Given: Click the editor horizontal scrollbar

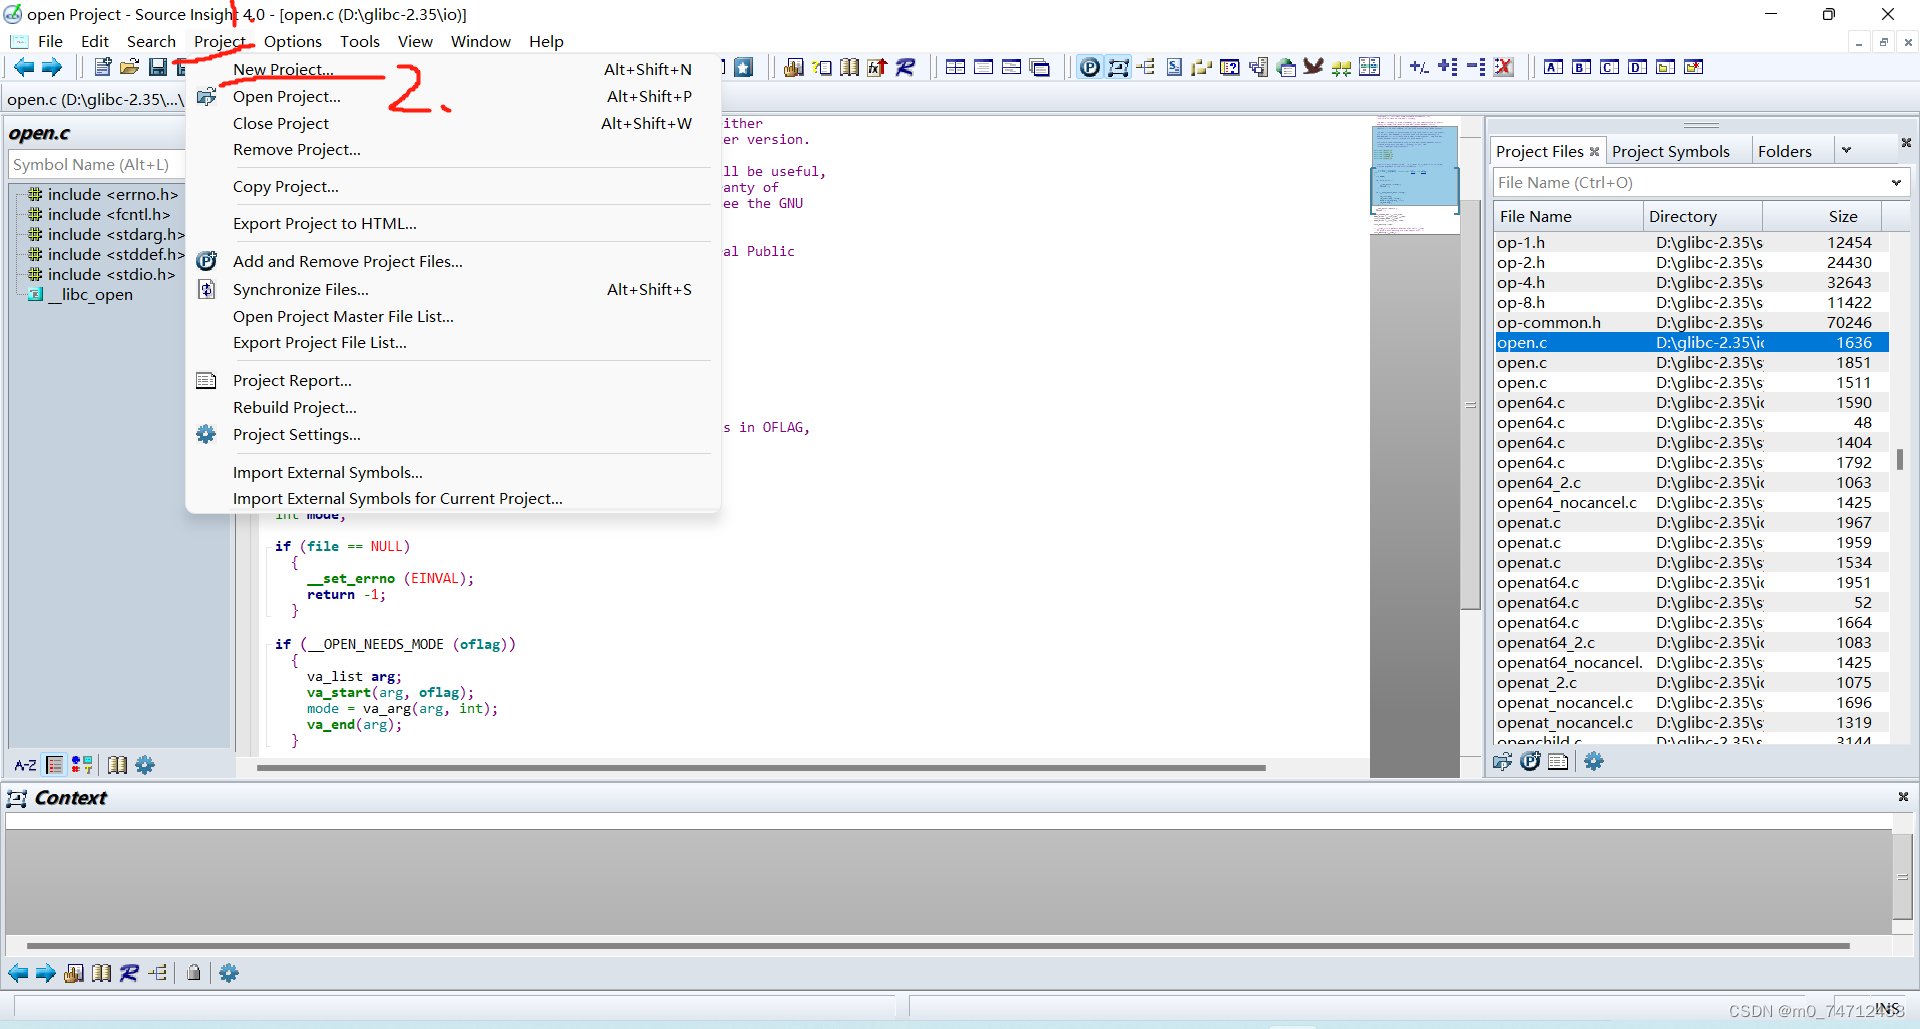Looking at the screenshot, I should [x=761, y=768].
